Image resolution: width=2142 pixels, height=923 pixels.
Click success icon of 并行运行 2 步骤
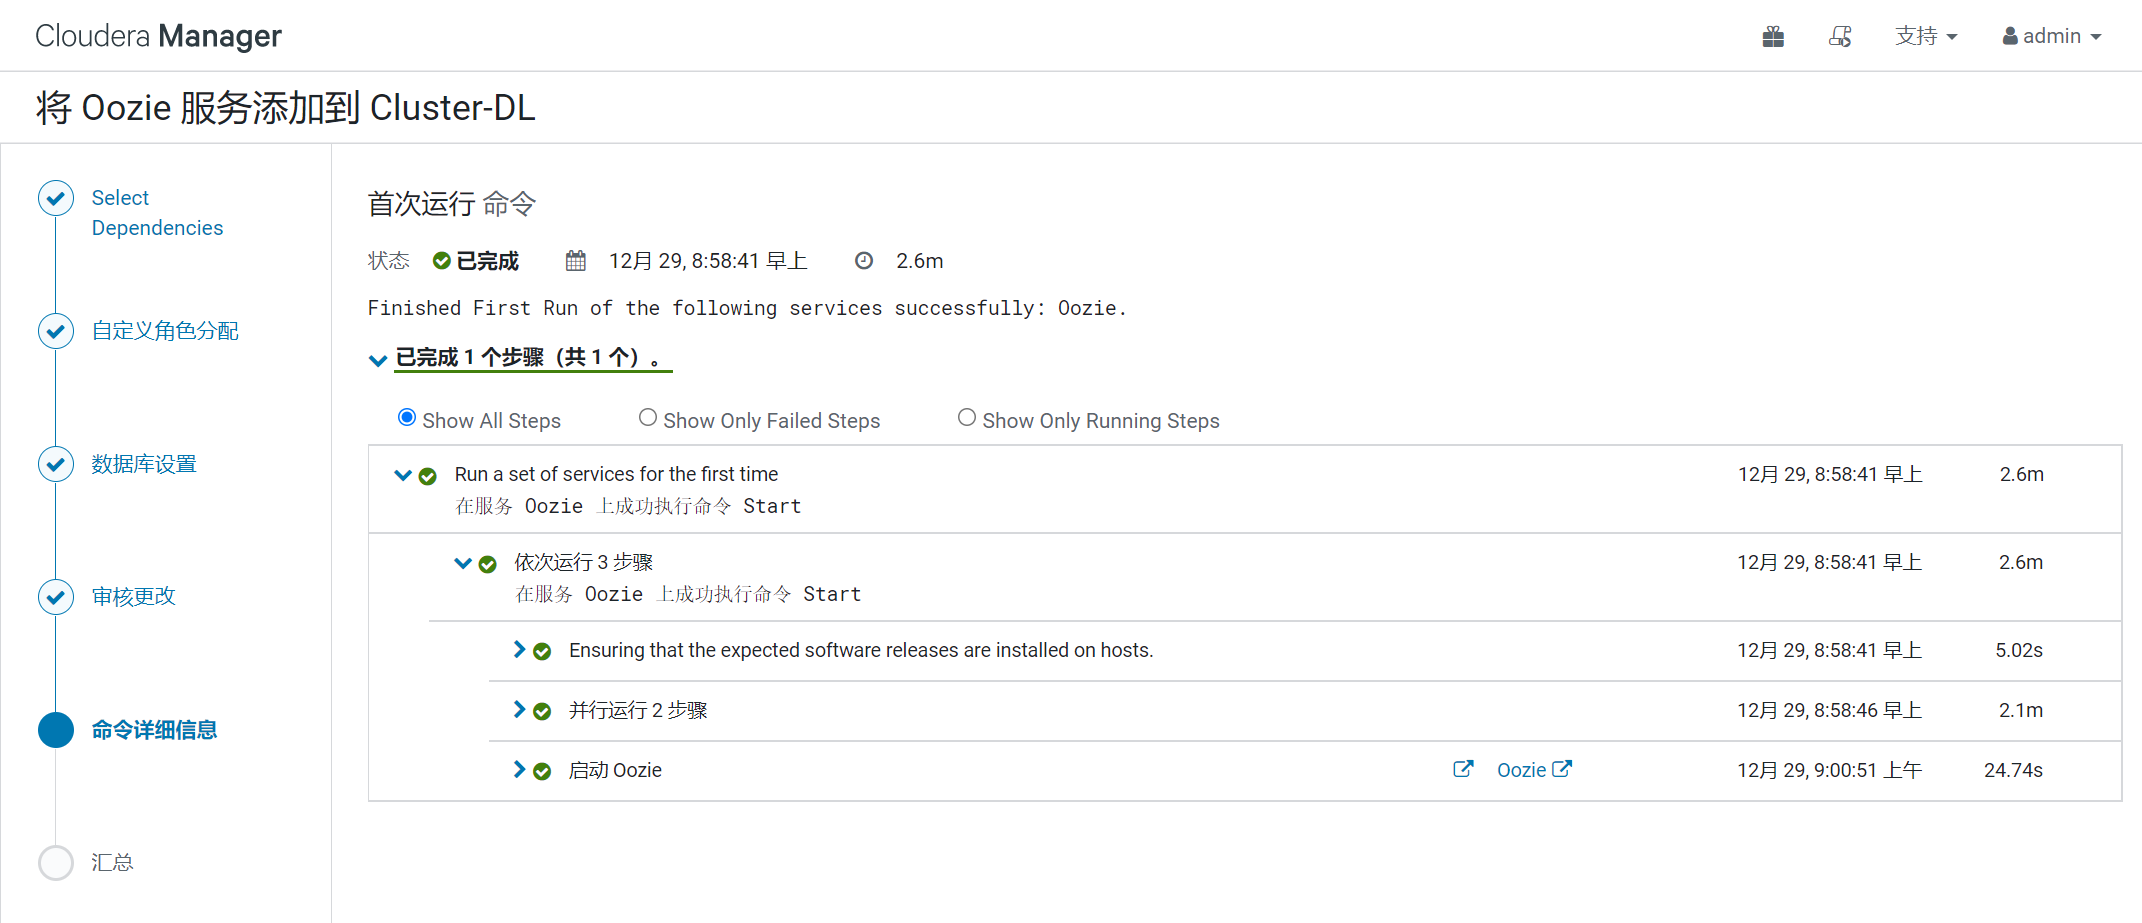click(x=542, y=711)
